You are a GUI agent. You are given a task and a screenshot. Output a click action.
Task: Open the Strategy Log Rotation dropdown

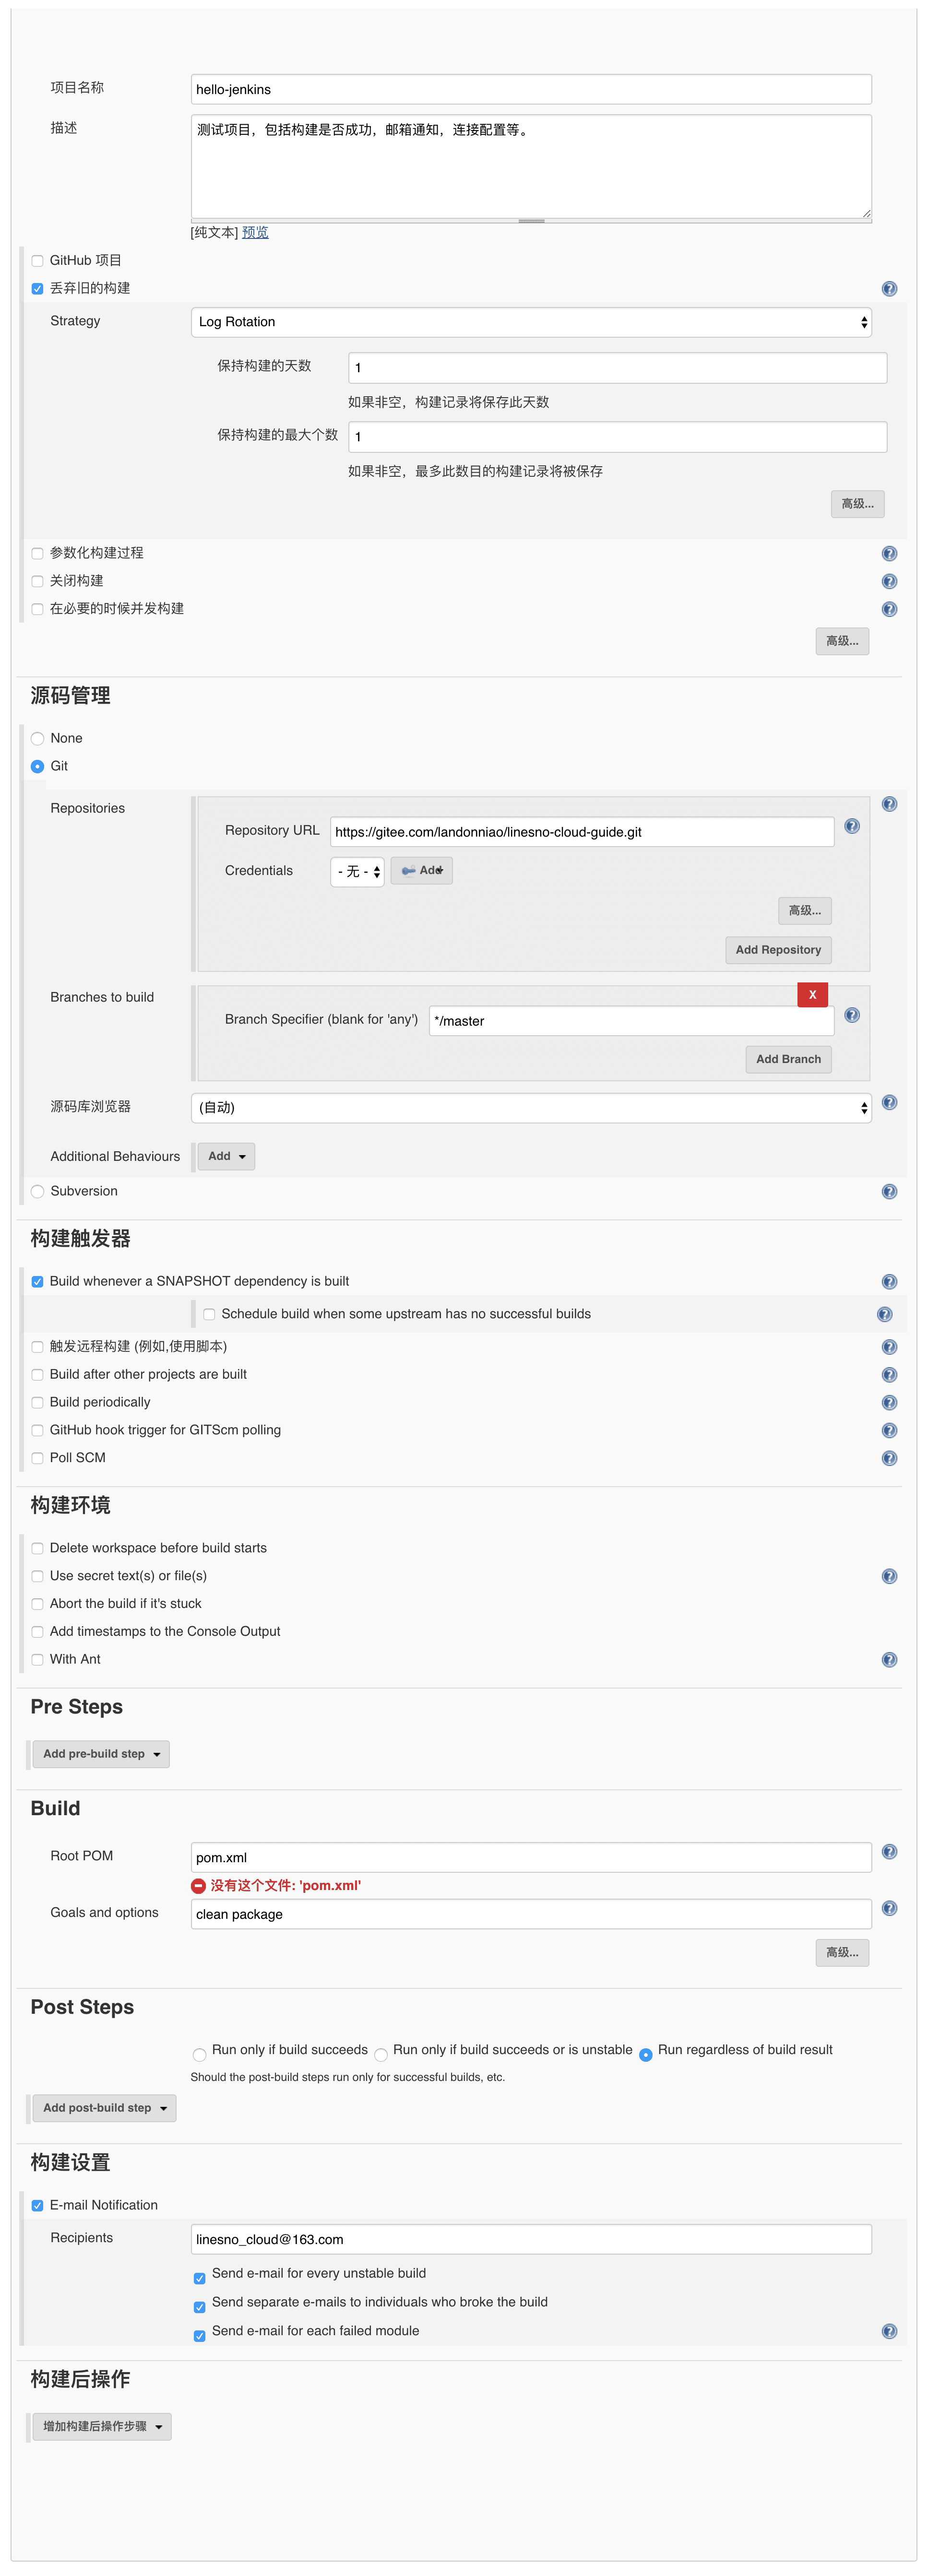pos(530,322)
